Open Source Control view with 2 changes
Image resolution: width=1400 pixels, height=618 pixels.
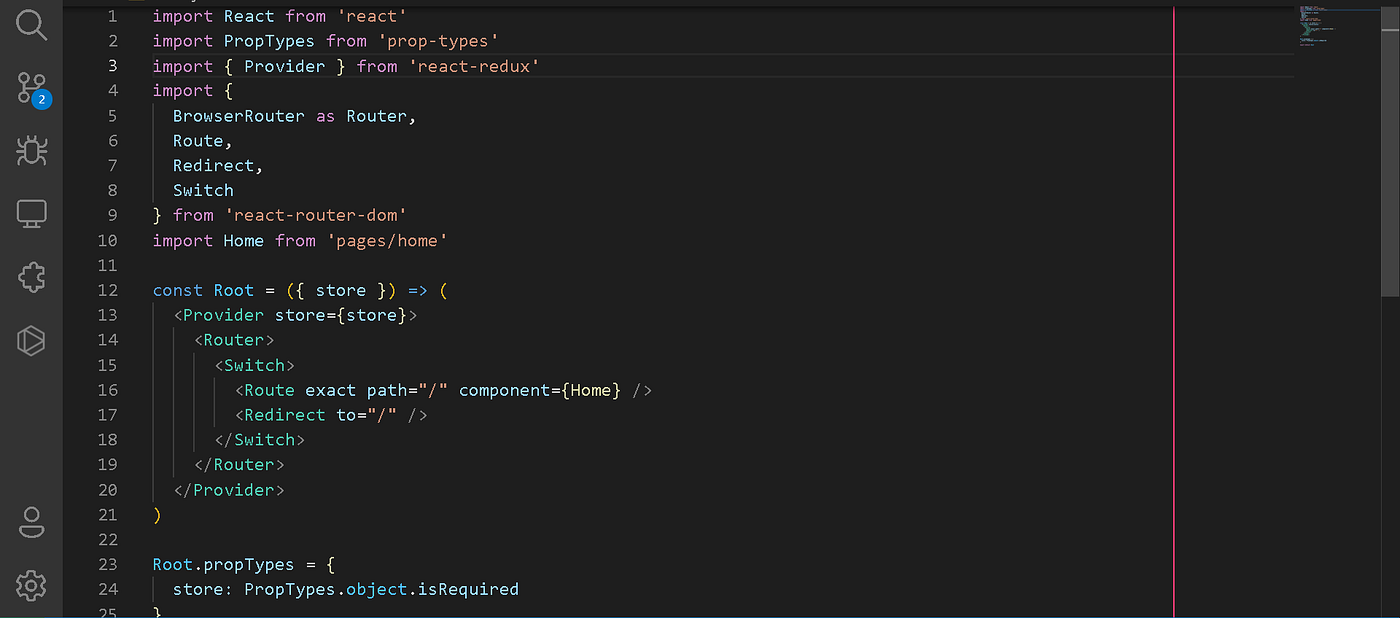32,89
